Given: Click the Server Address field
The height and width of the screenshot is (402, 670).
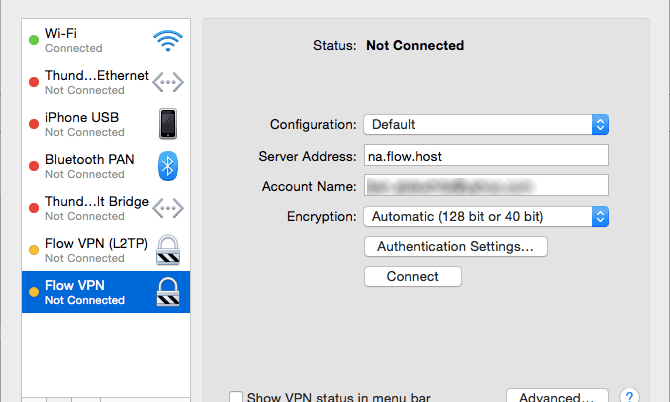Looking at the screenshot, I should click(x=486, y=156).
